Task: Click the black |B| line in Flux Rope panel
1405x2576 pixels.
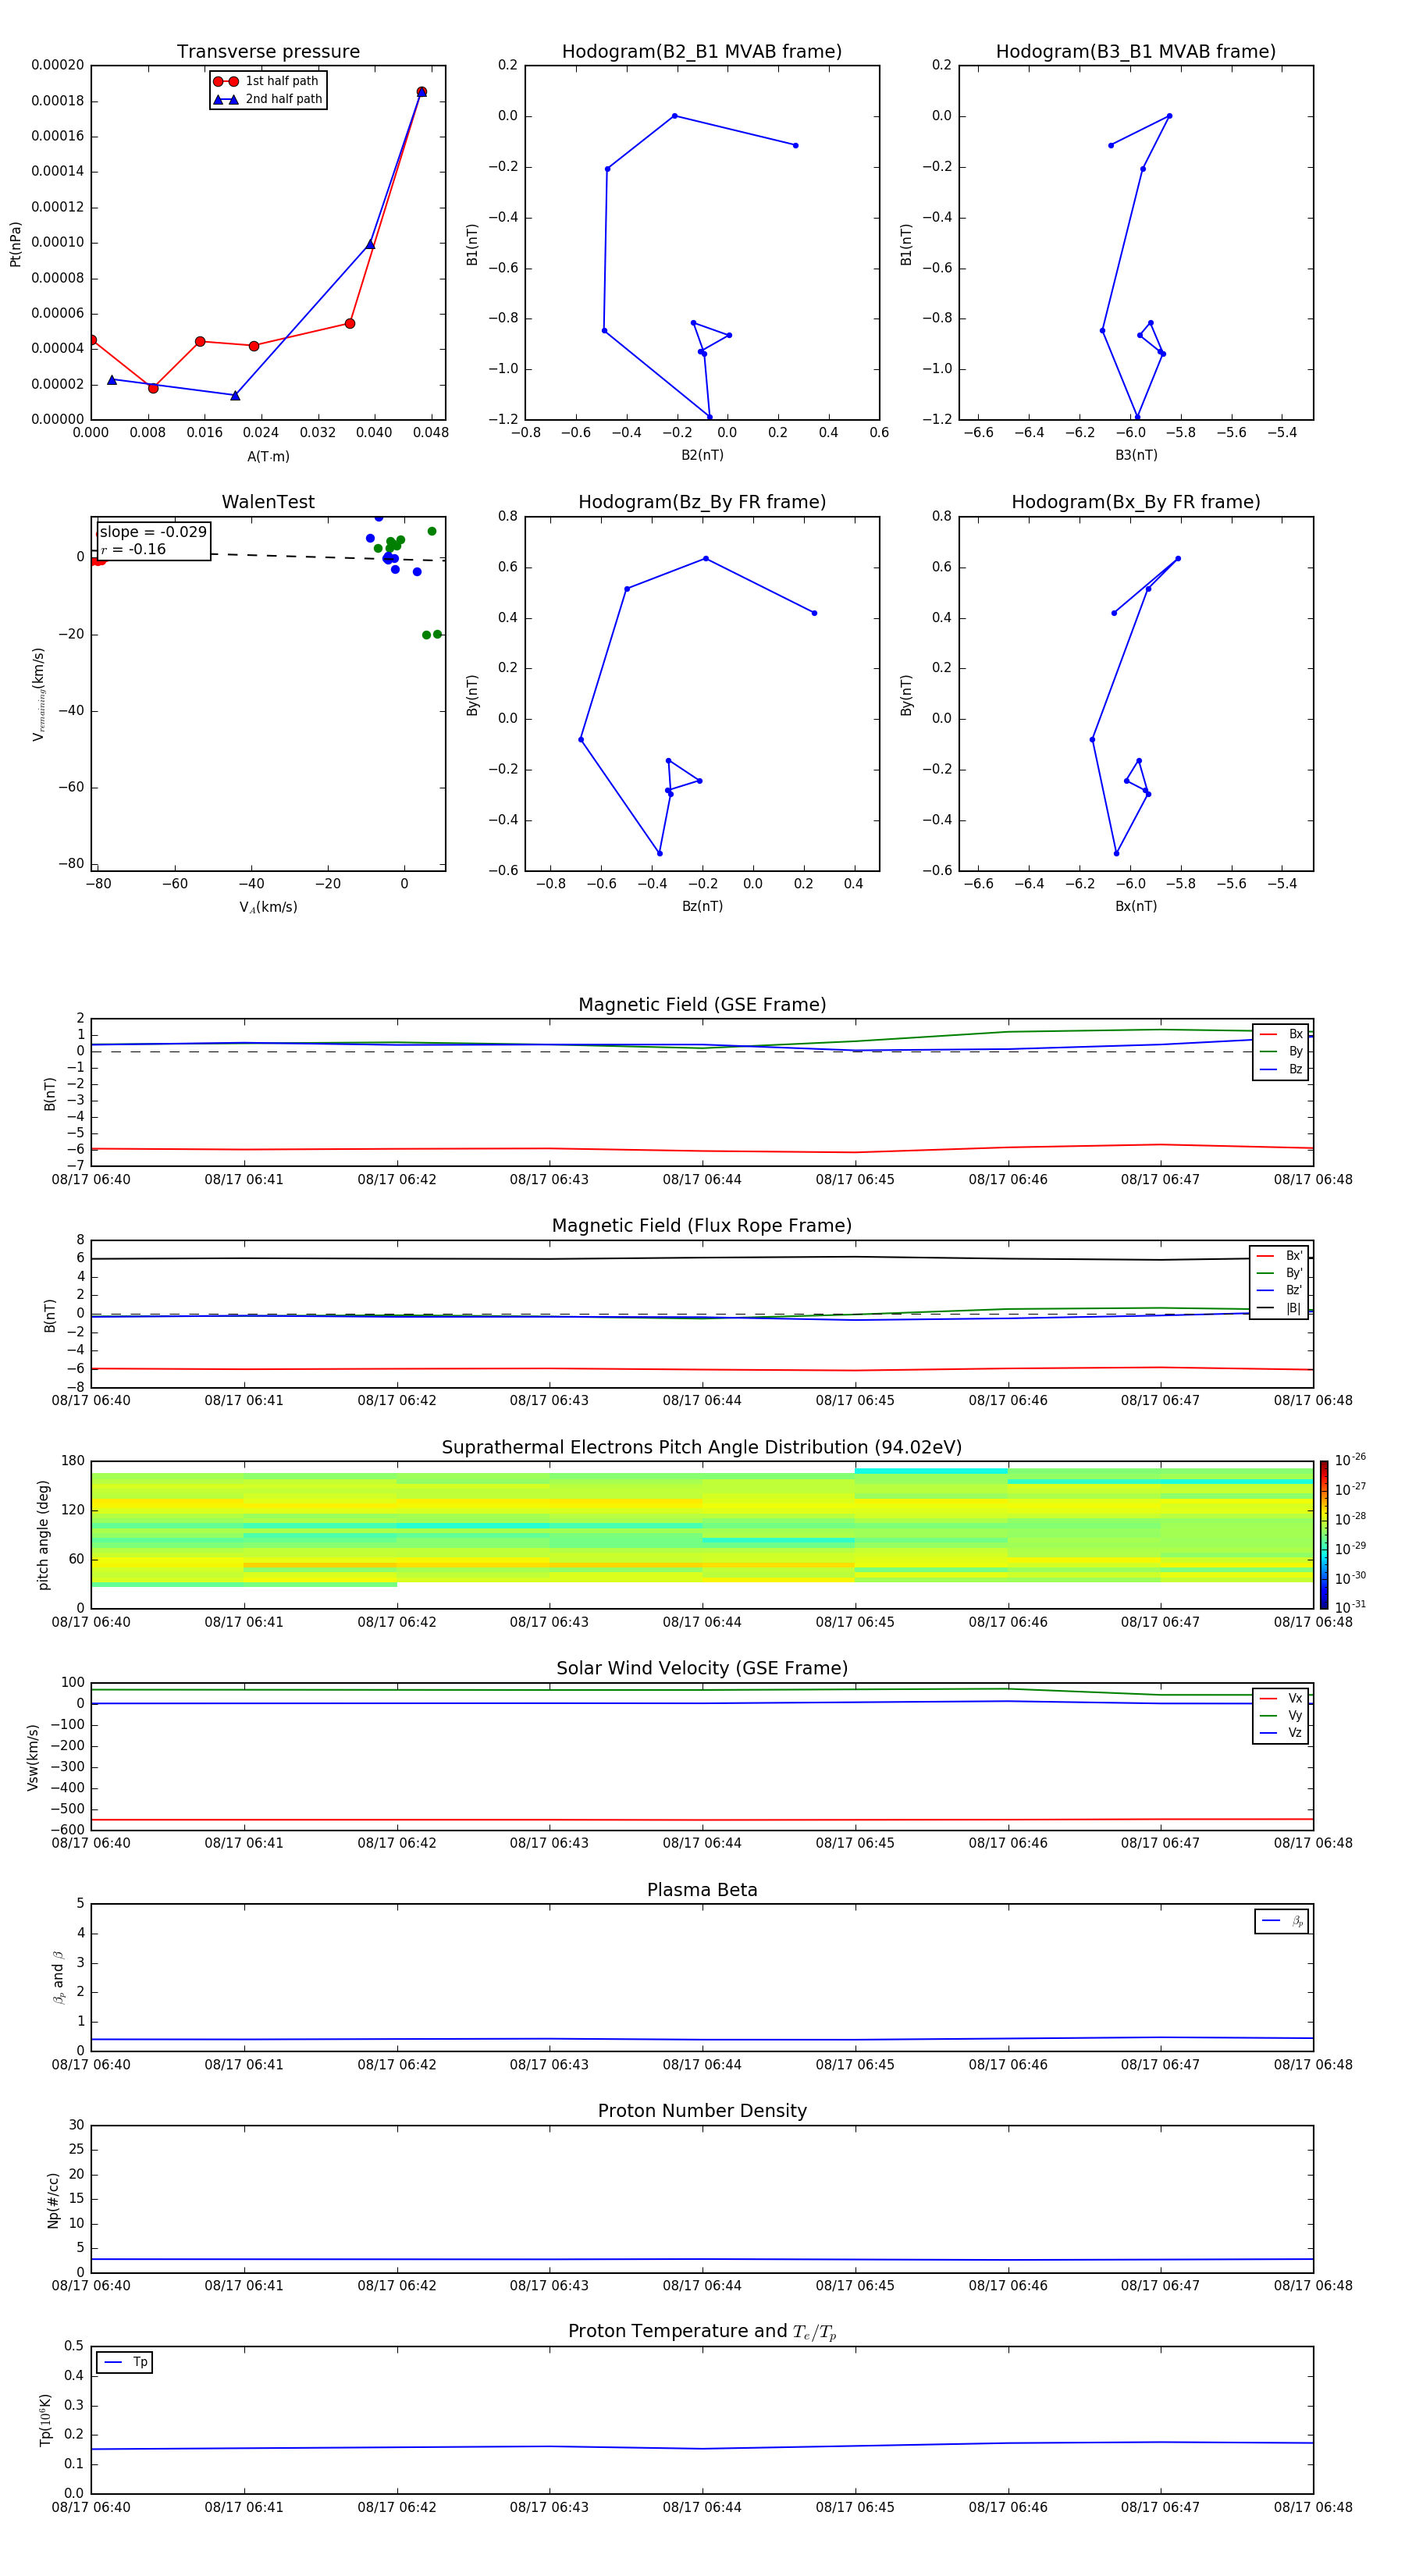Action: (702, 1258)
